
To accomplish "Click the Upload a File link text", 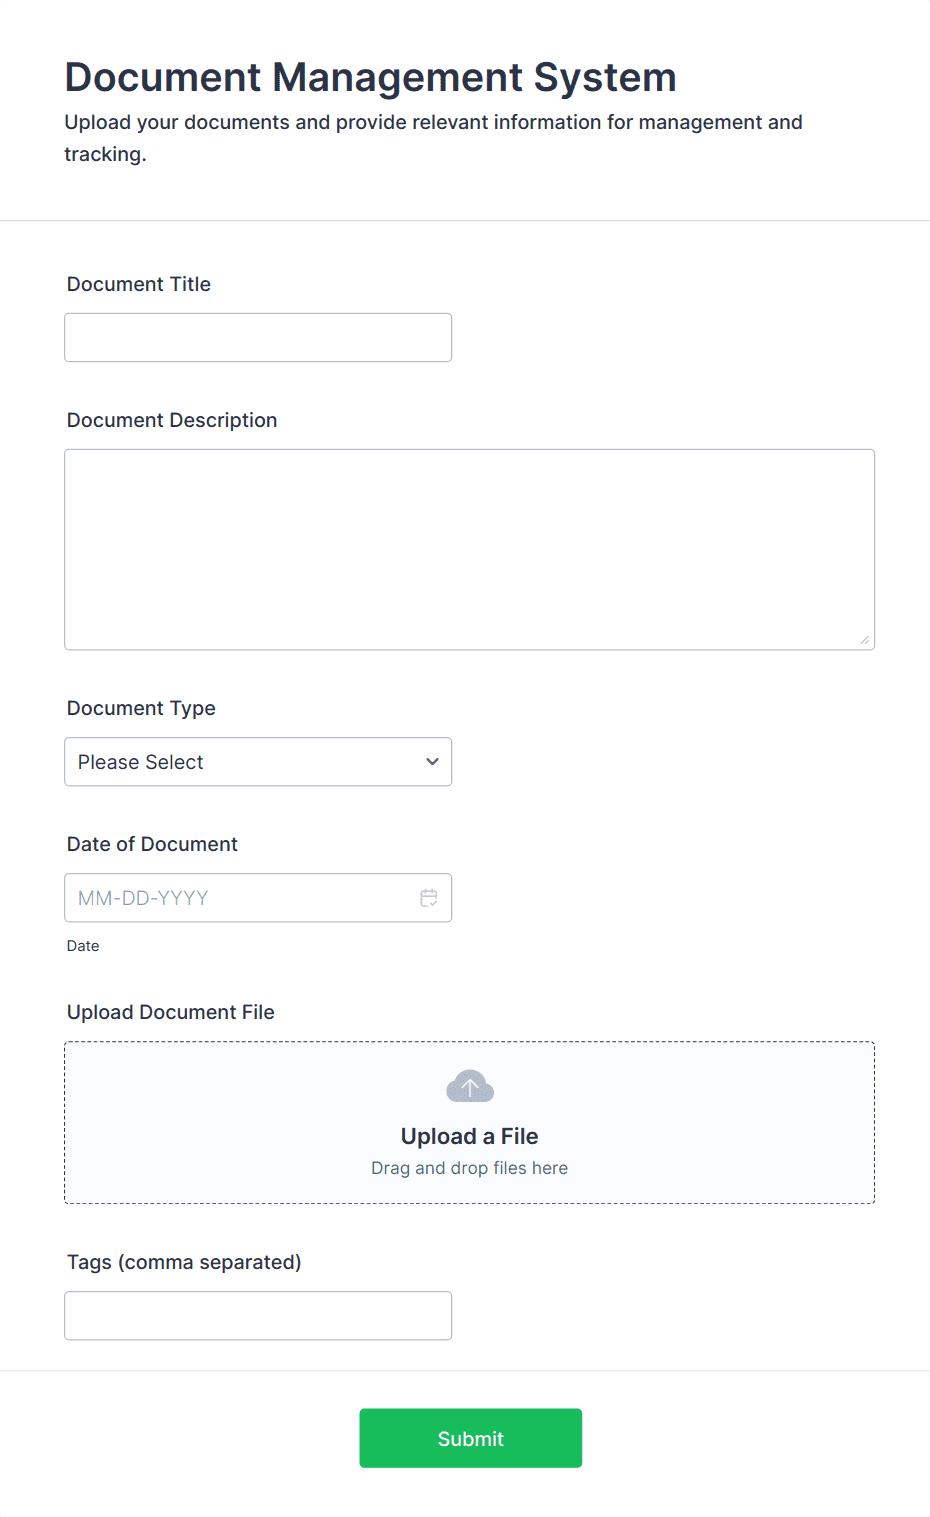I will click(469, 1136).
